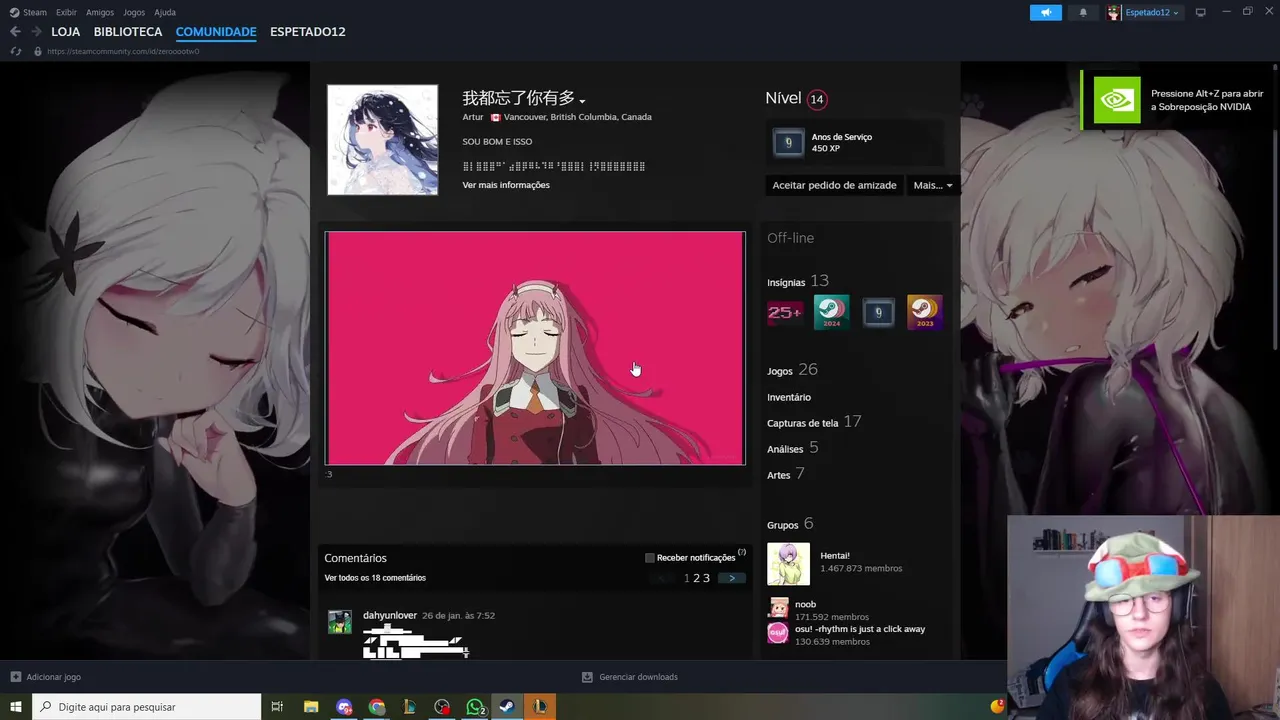
Task: Open the Grupos 6 link
Action: click(x=790, y=524)
